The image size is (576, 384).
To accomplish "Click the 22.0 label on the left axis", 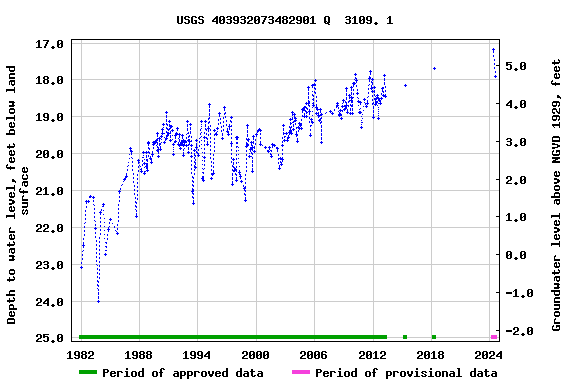I will coord(49,228).
